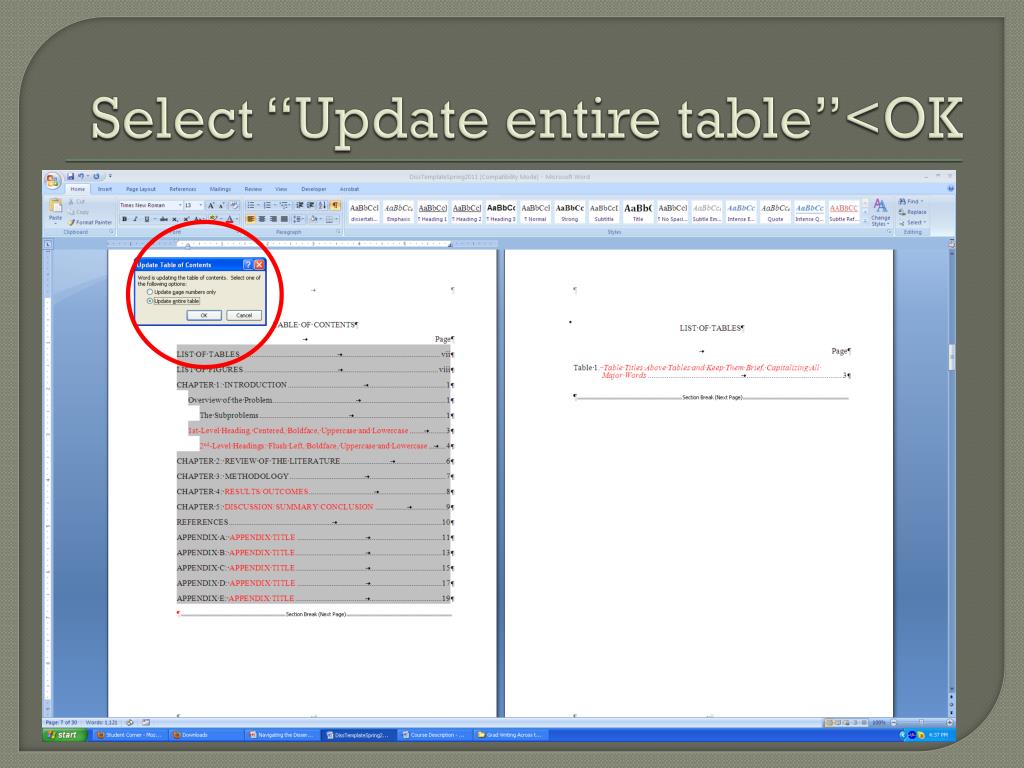Open the Mailings tab
1024x768 pixels.
220,189
